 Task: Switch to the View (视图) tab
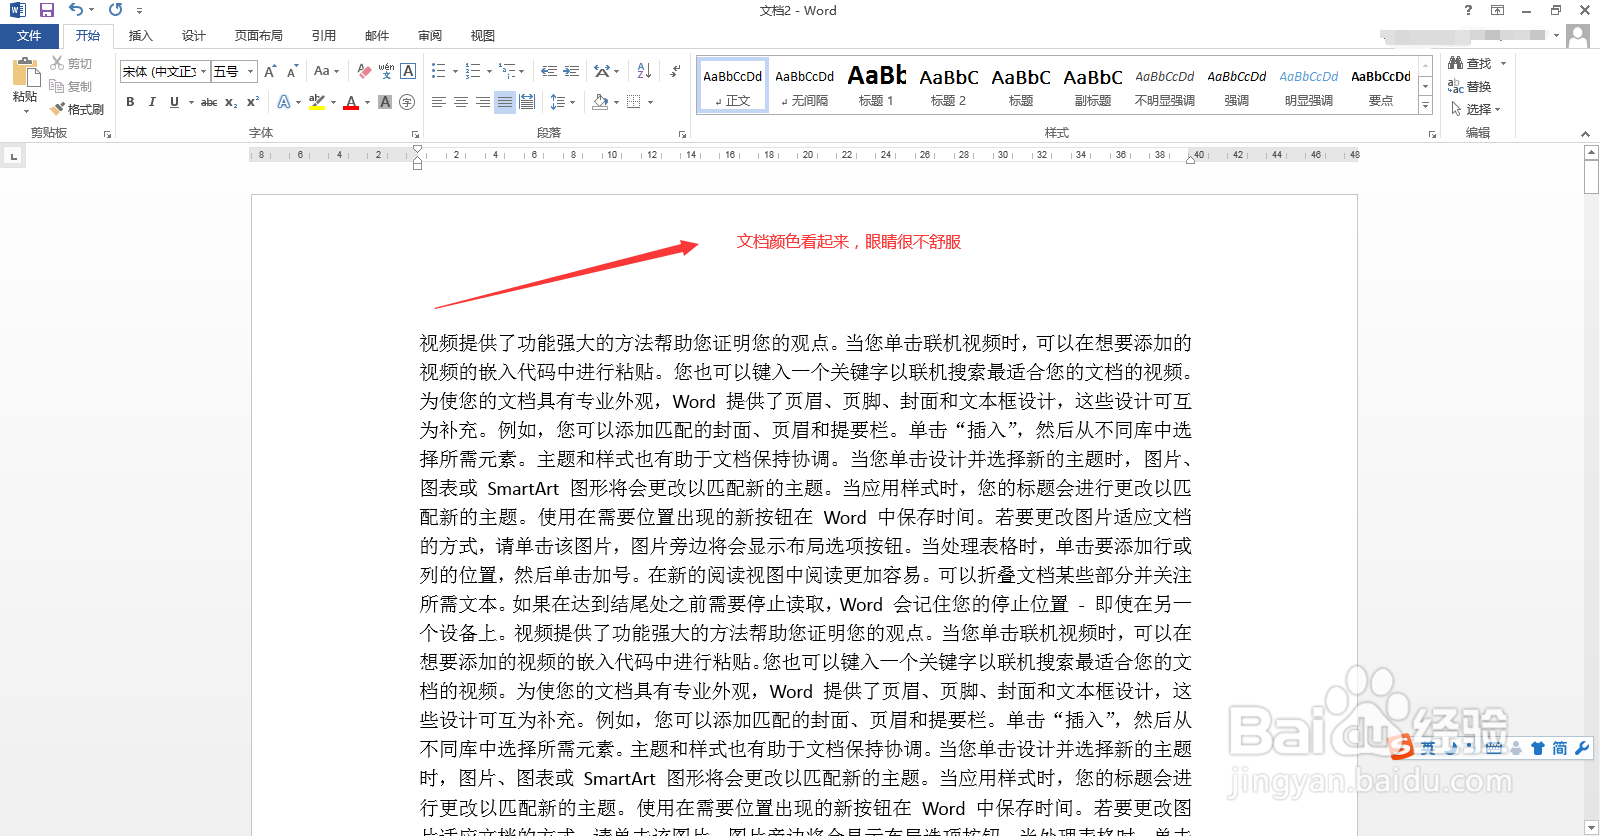483,36
